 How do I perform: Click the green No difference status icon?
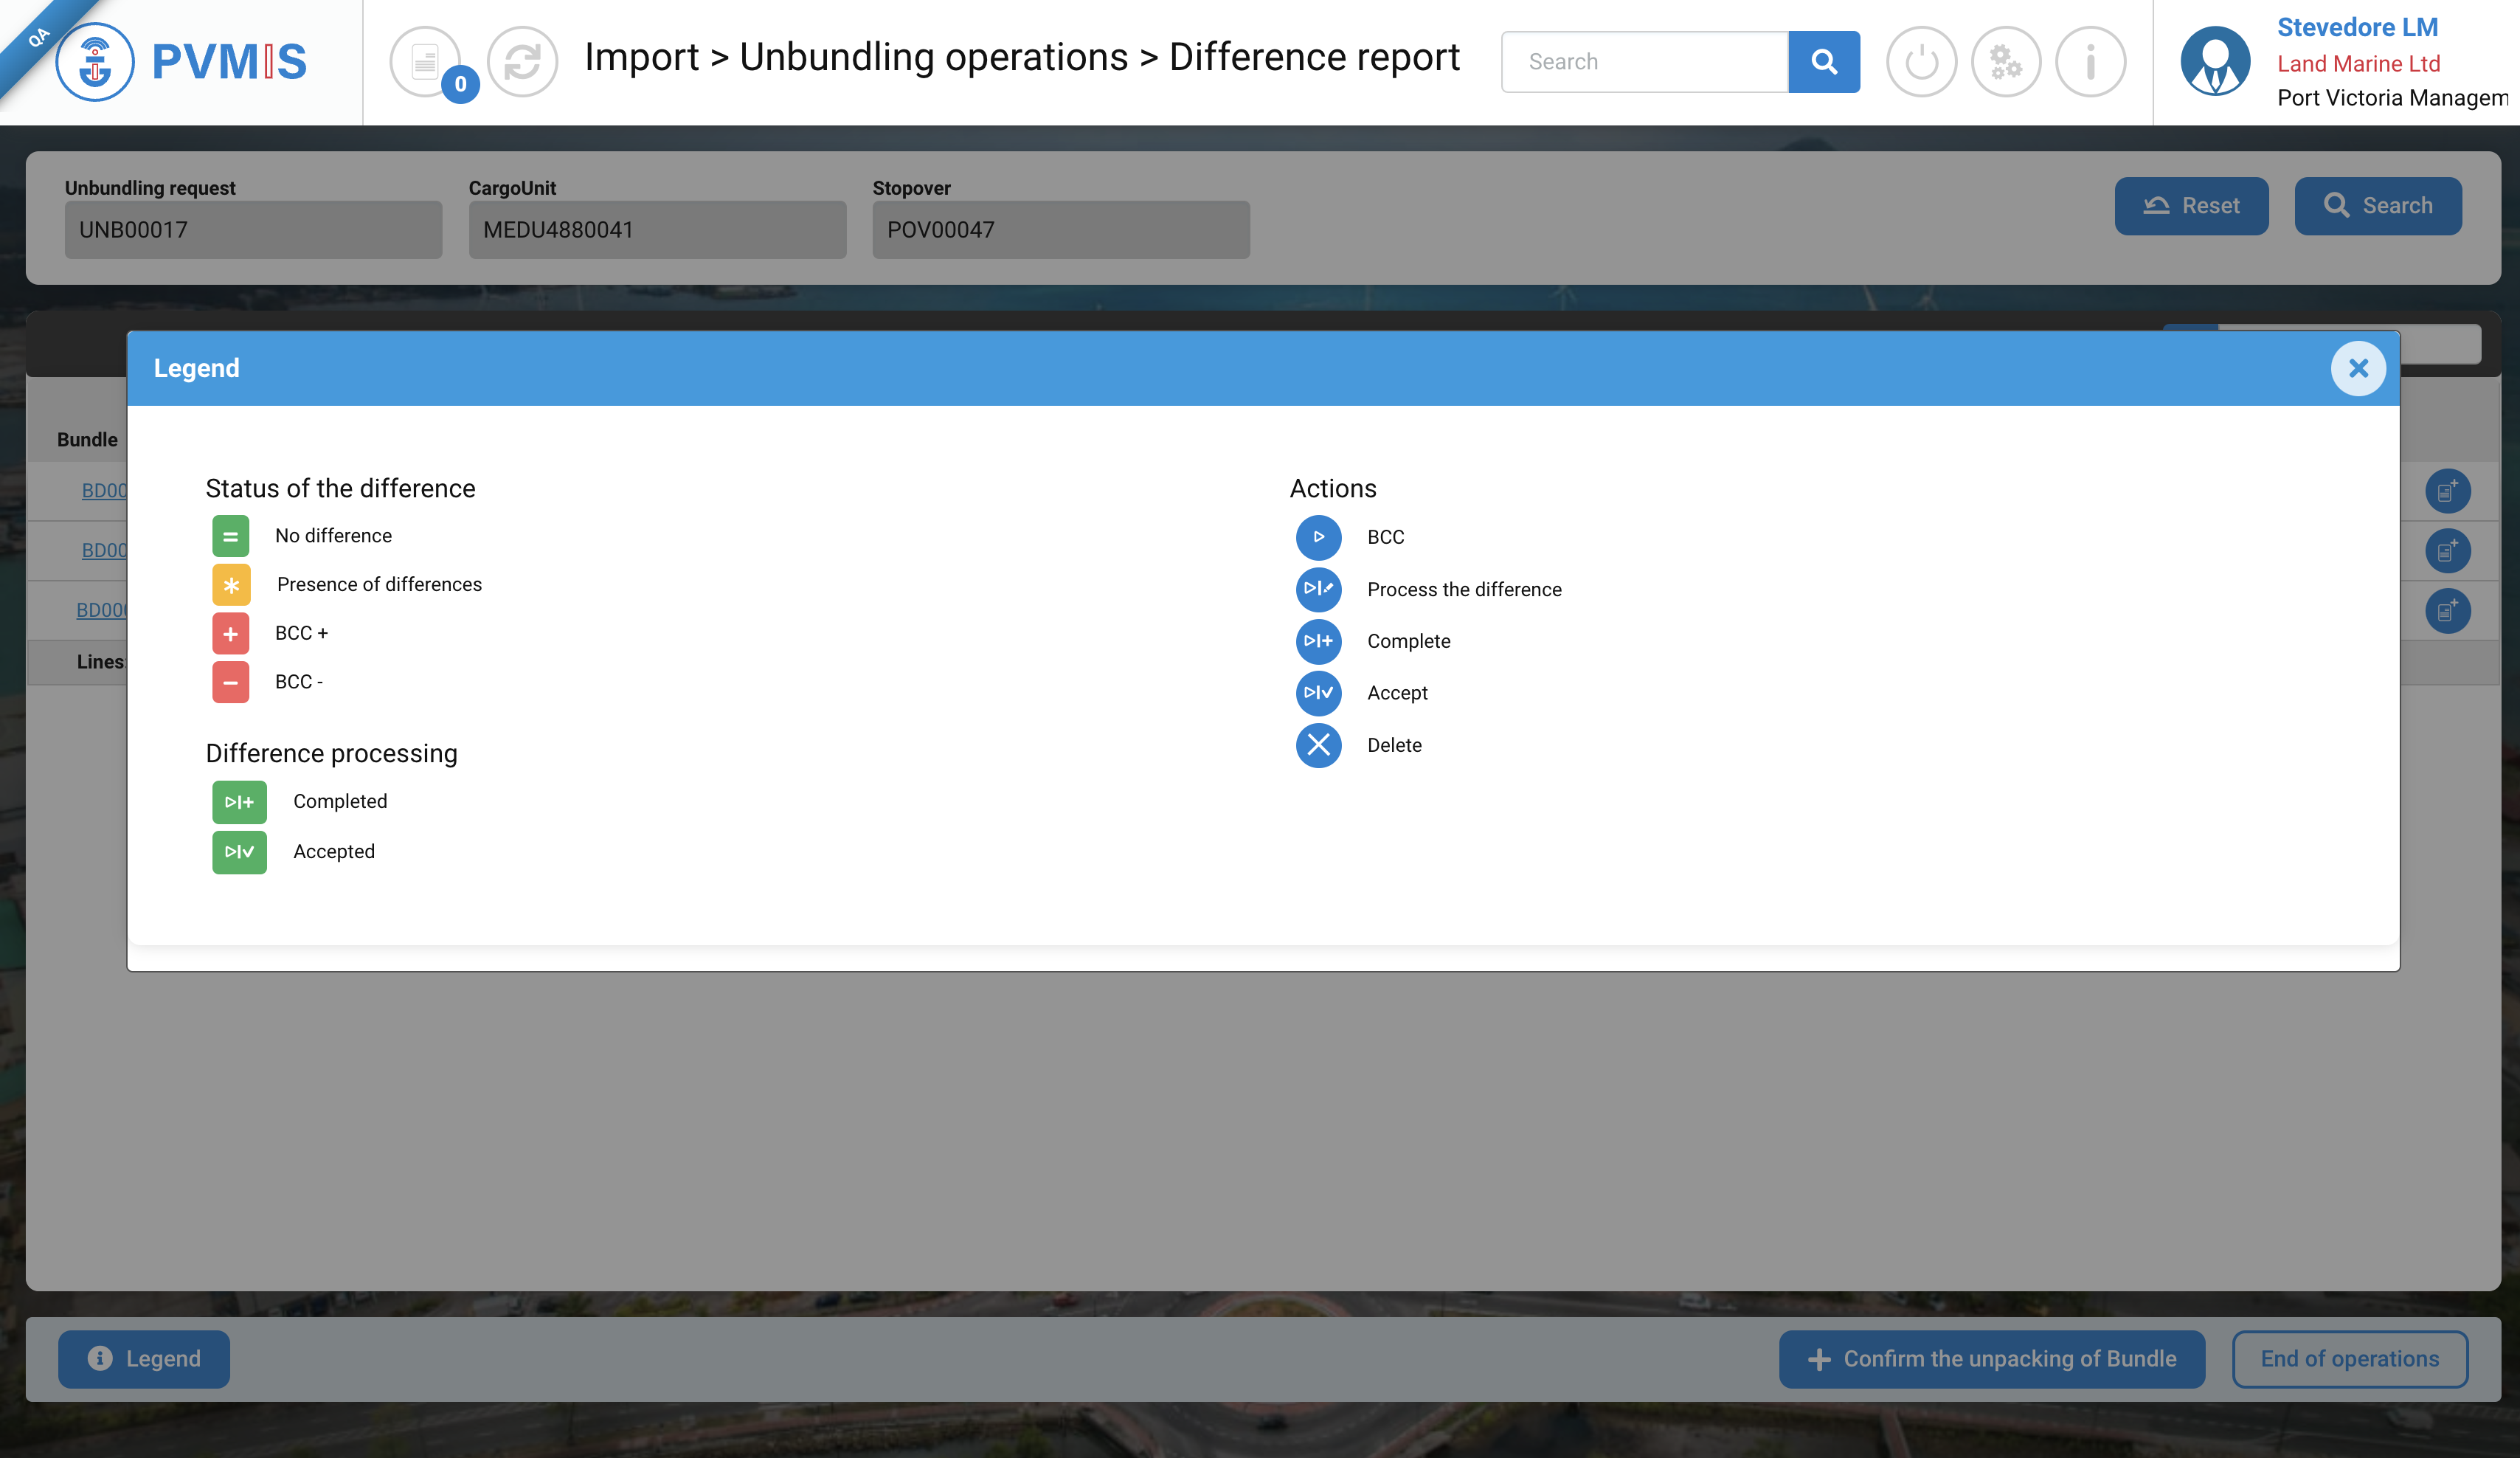tap(230, 536)
